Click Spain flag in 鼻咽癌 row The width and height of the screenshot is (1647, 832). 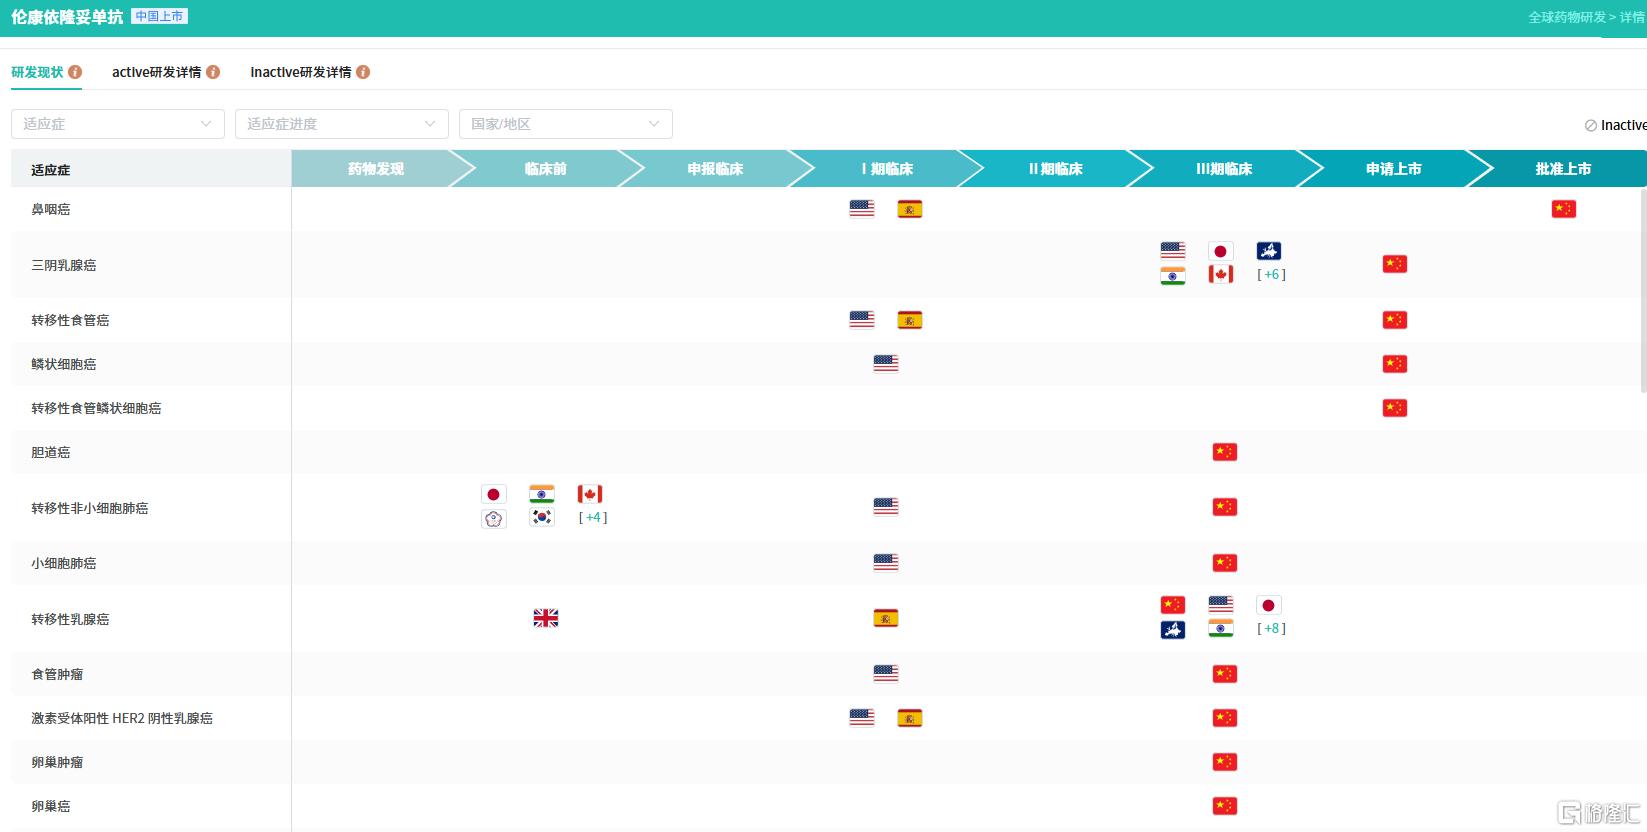point(910,209)
